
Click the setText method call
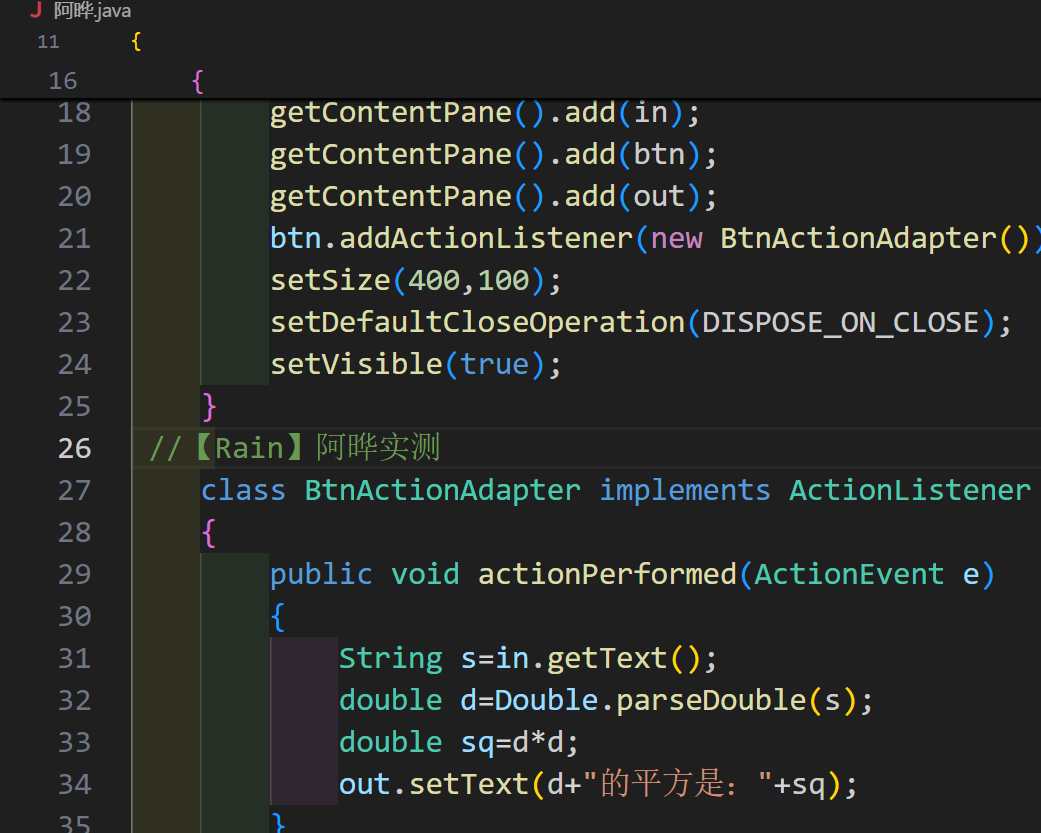click(x=469, y=785)
